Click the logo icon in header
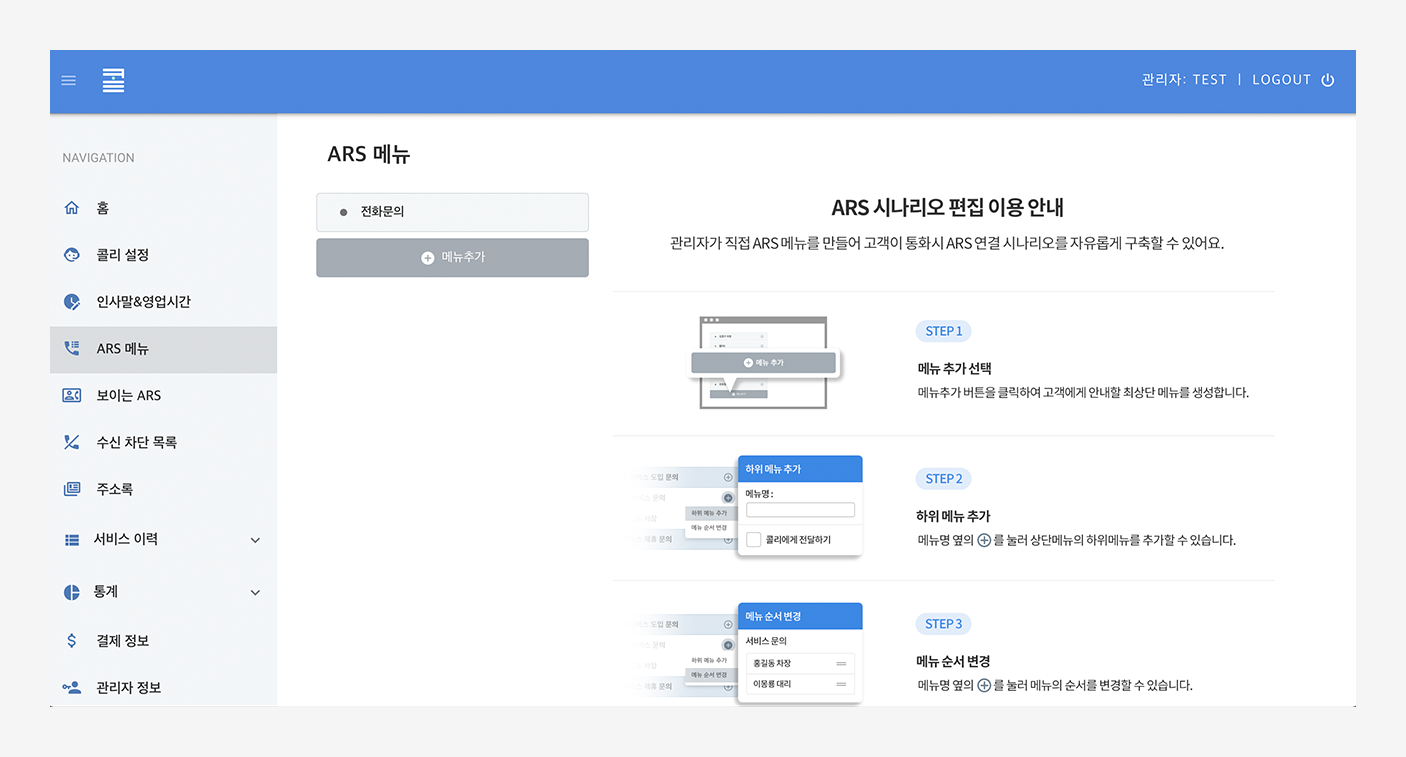Image resolution: width=1406 pixels, height=757 pixels. click(113, 80)
